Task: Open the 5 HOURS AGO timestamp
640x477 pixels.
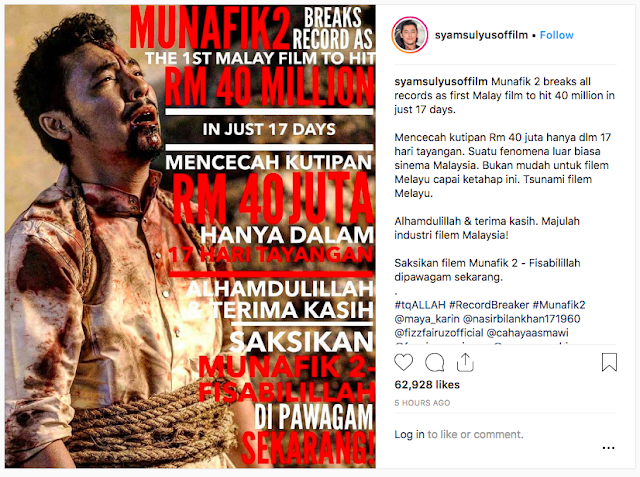Action: pos(422,403)
